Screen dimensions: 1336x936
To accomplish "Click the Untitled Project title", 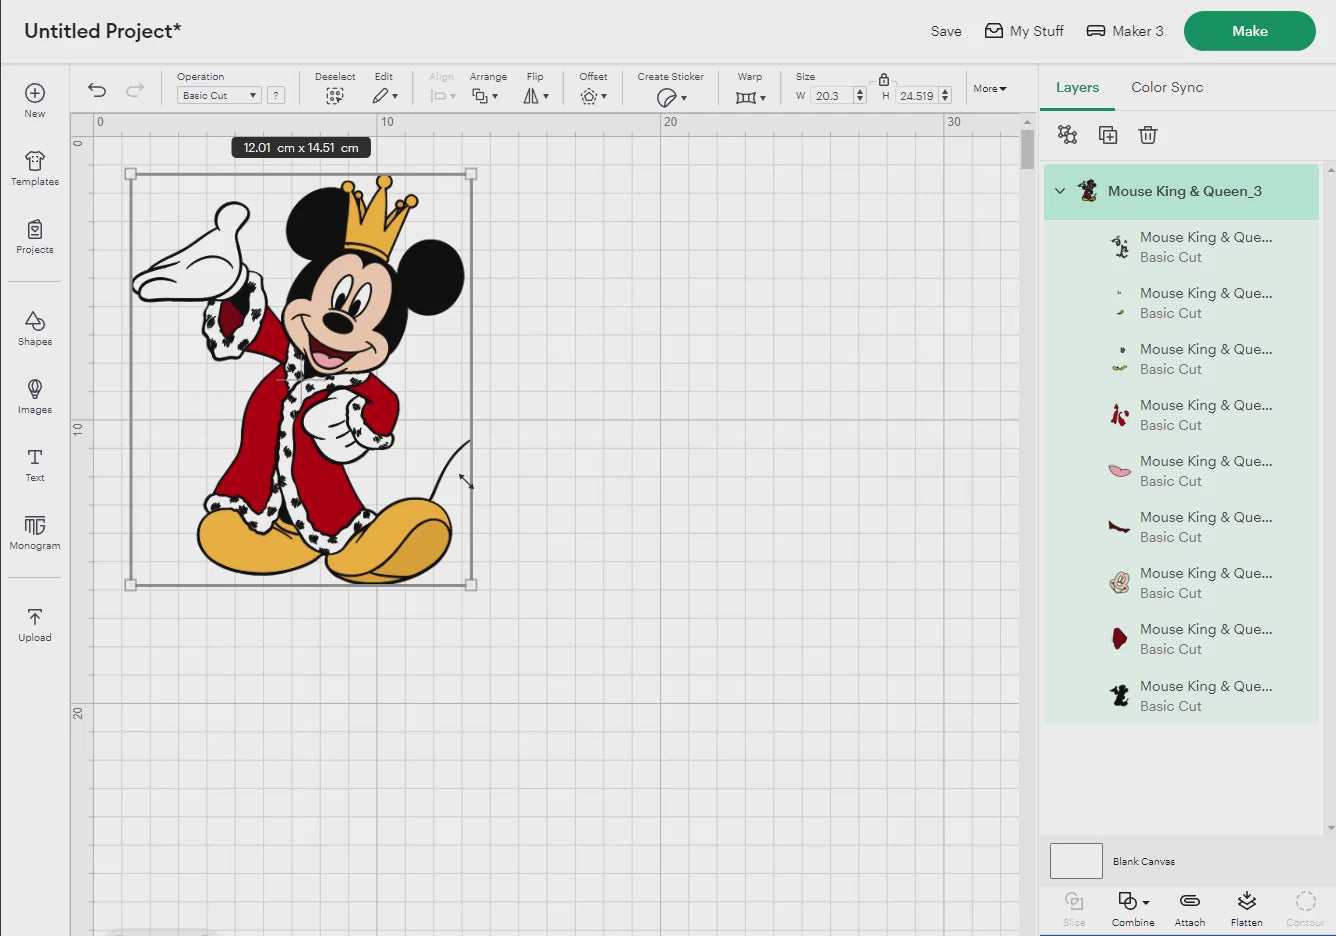I will 103,31.
